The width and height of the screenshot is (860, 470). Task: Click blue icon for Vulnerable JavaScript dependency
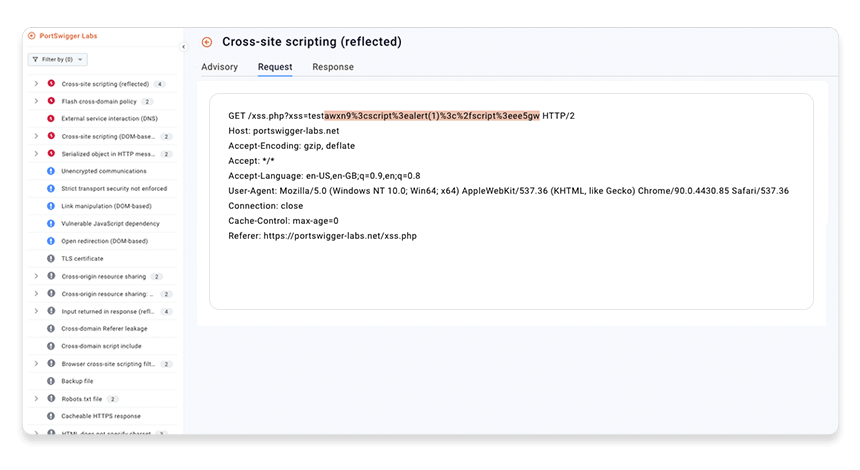tap(51, 223)
